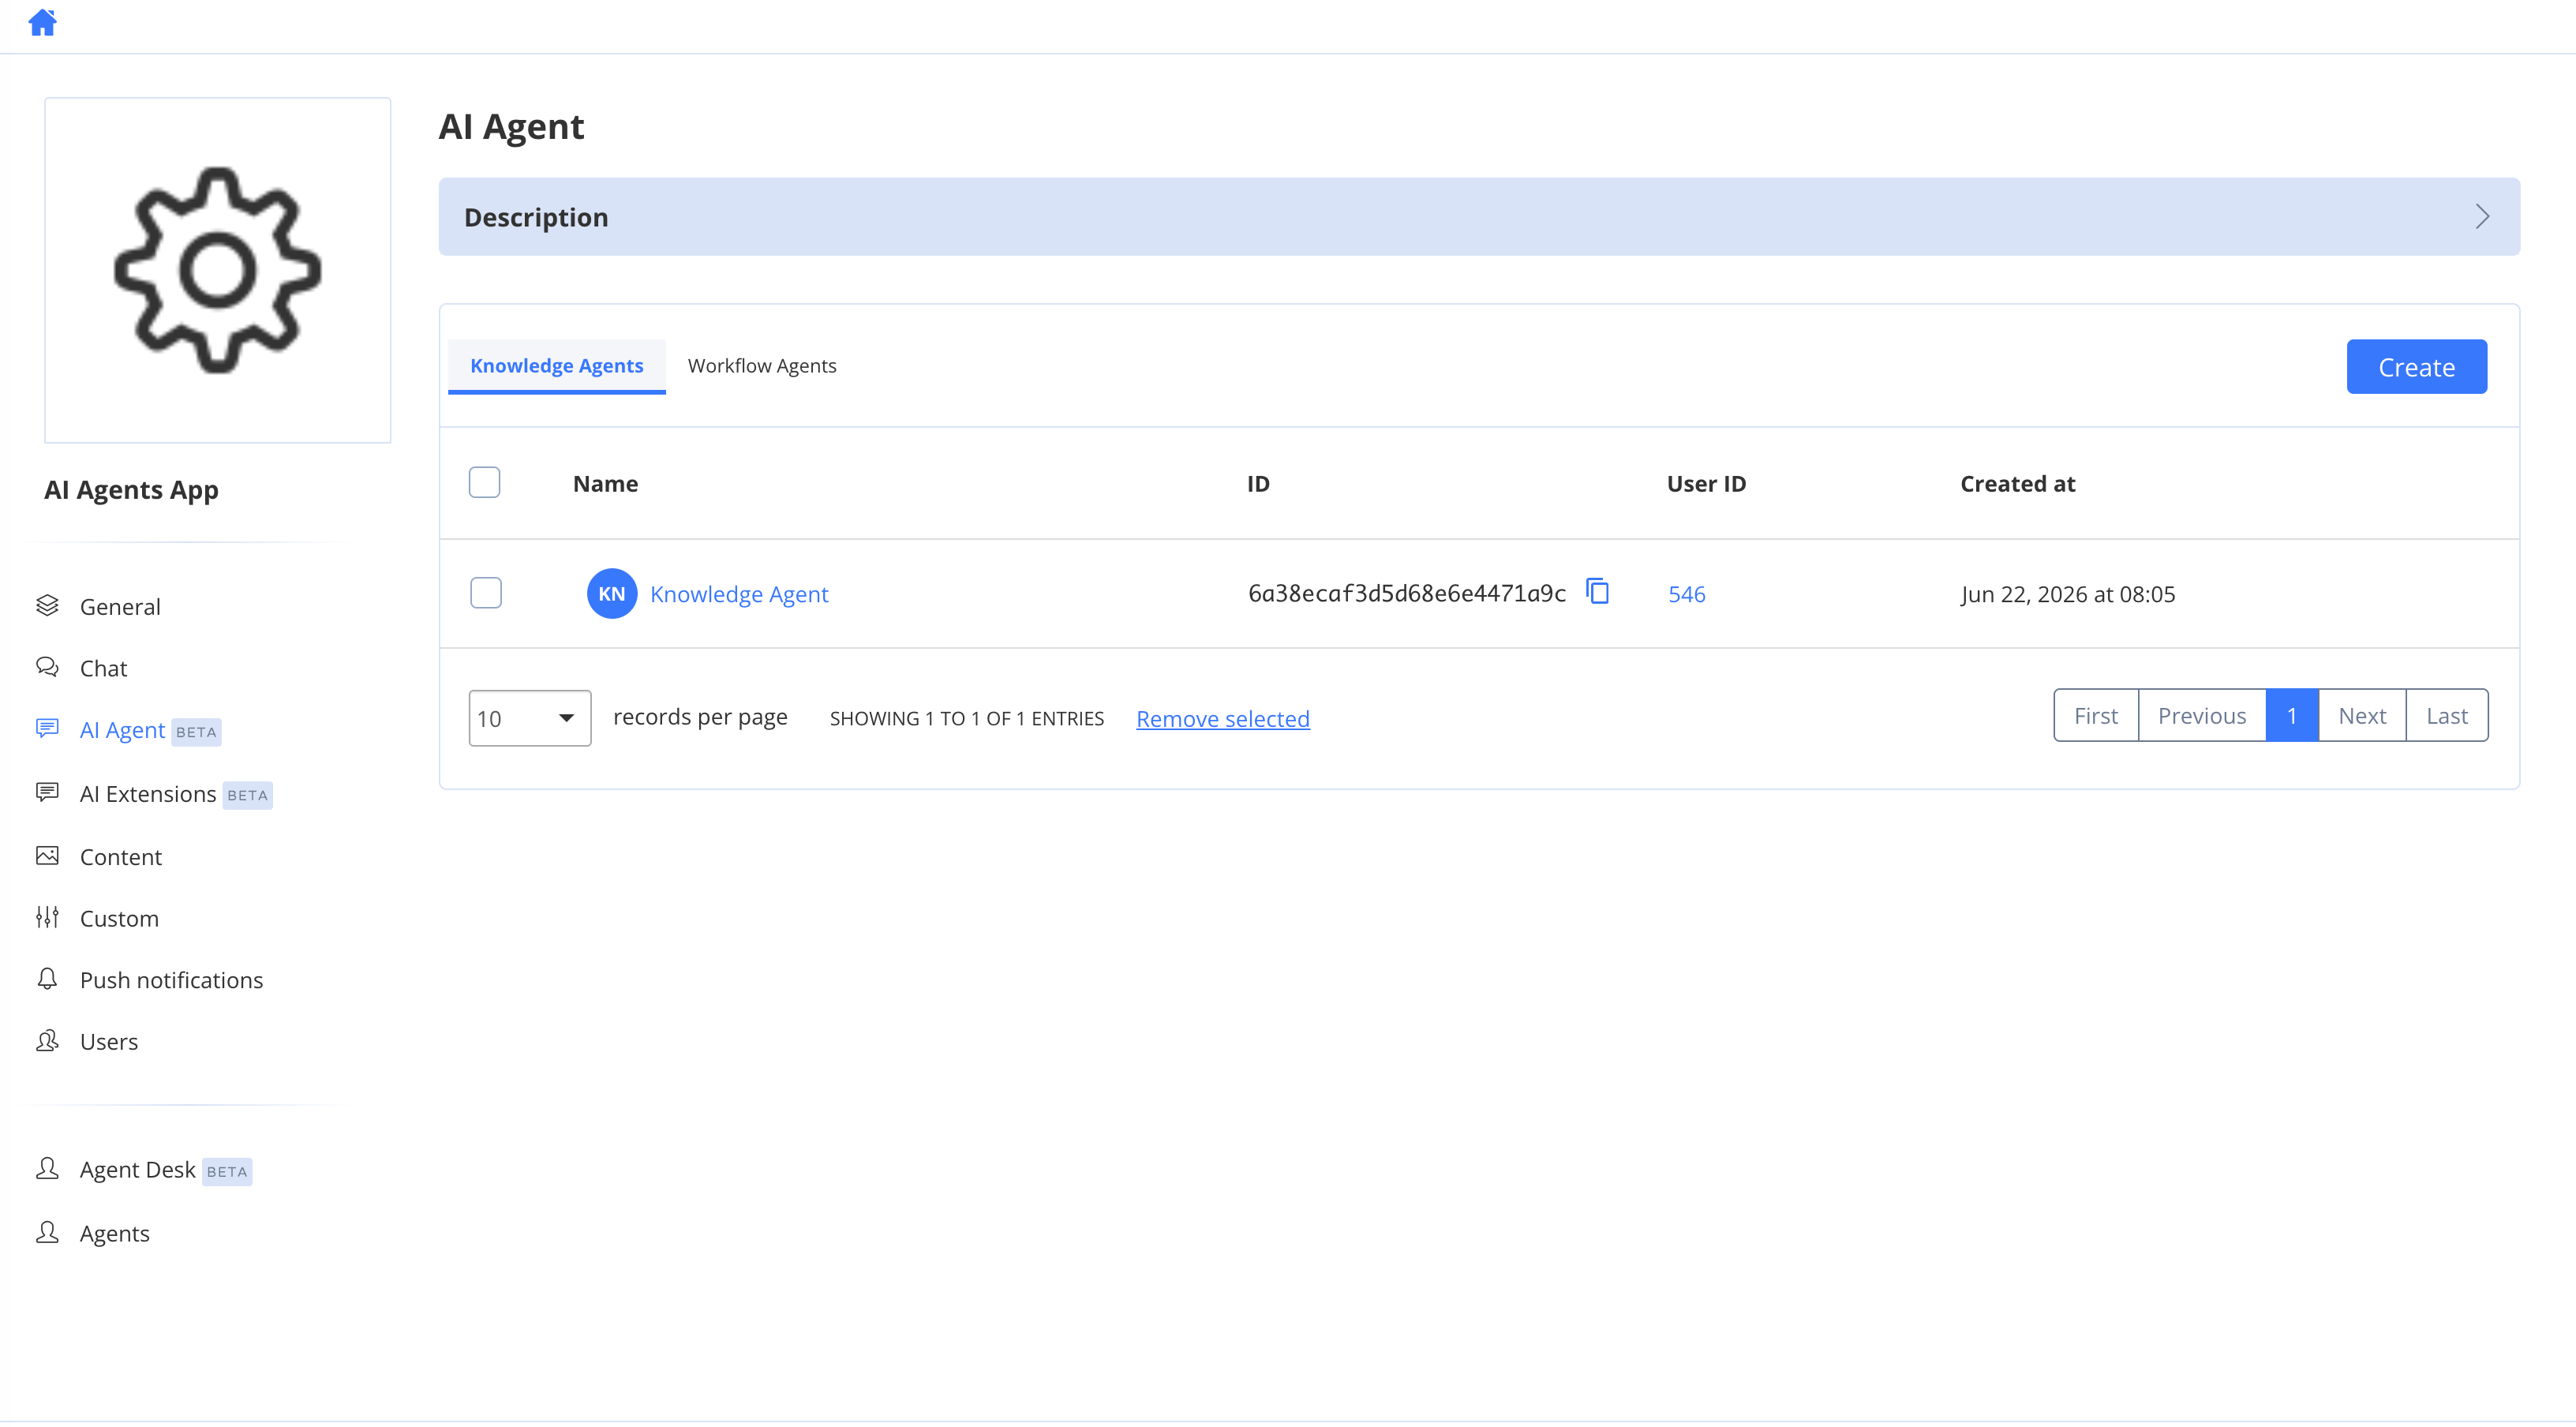Go to the Last page
This screenshot has height=1427, width=2576.
[x=2447, y=715]
